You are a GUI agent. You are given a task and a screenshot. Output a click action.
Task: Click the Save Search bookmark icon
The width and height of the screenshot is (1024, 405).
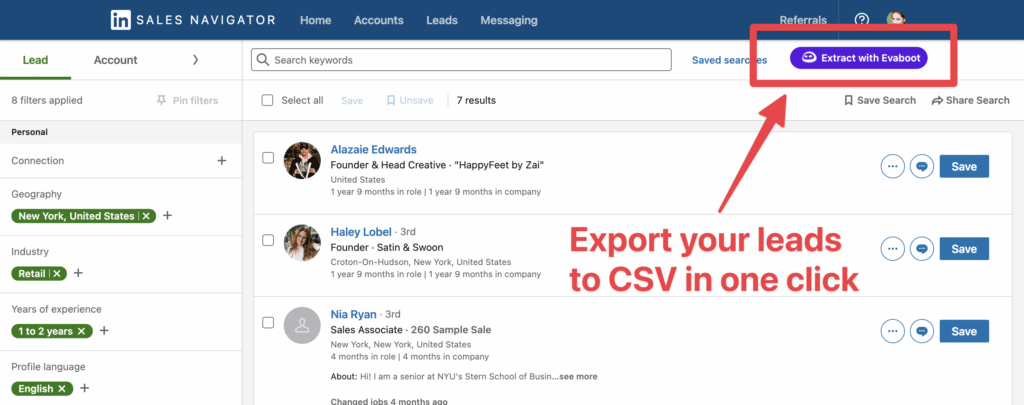point(848,101)
